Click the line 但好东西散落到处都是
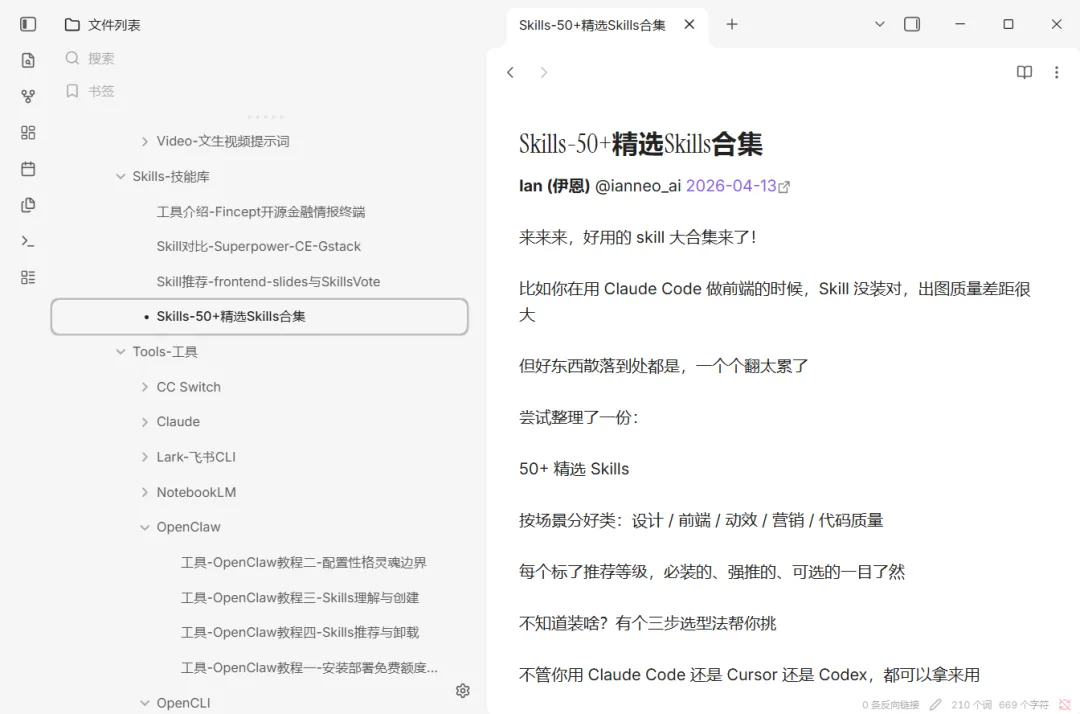 tap(663, 366)
